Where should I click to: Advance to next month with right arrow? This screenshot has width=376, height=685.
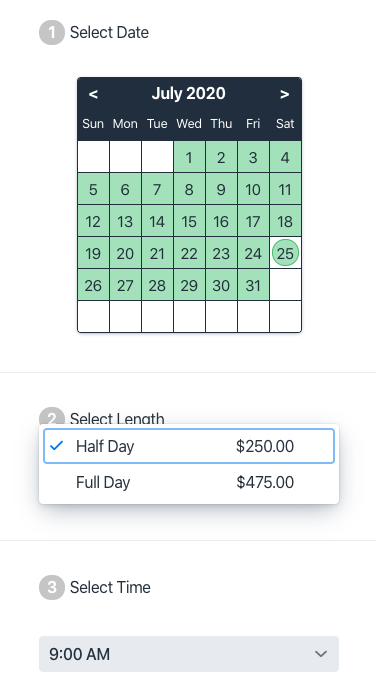(x=285, y=94)
